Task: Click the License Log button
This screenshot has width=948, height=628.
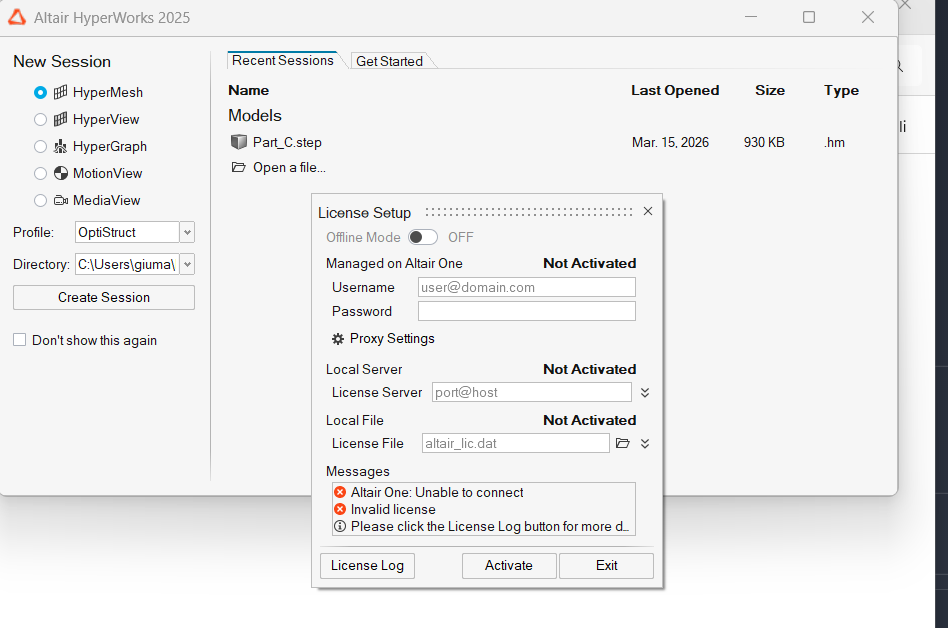Action: click(367, 566)
